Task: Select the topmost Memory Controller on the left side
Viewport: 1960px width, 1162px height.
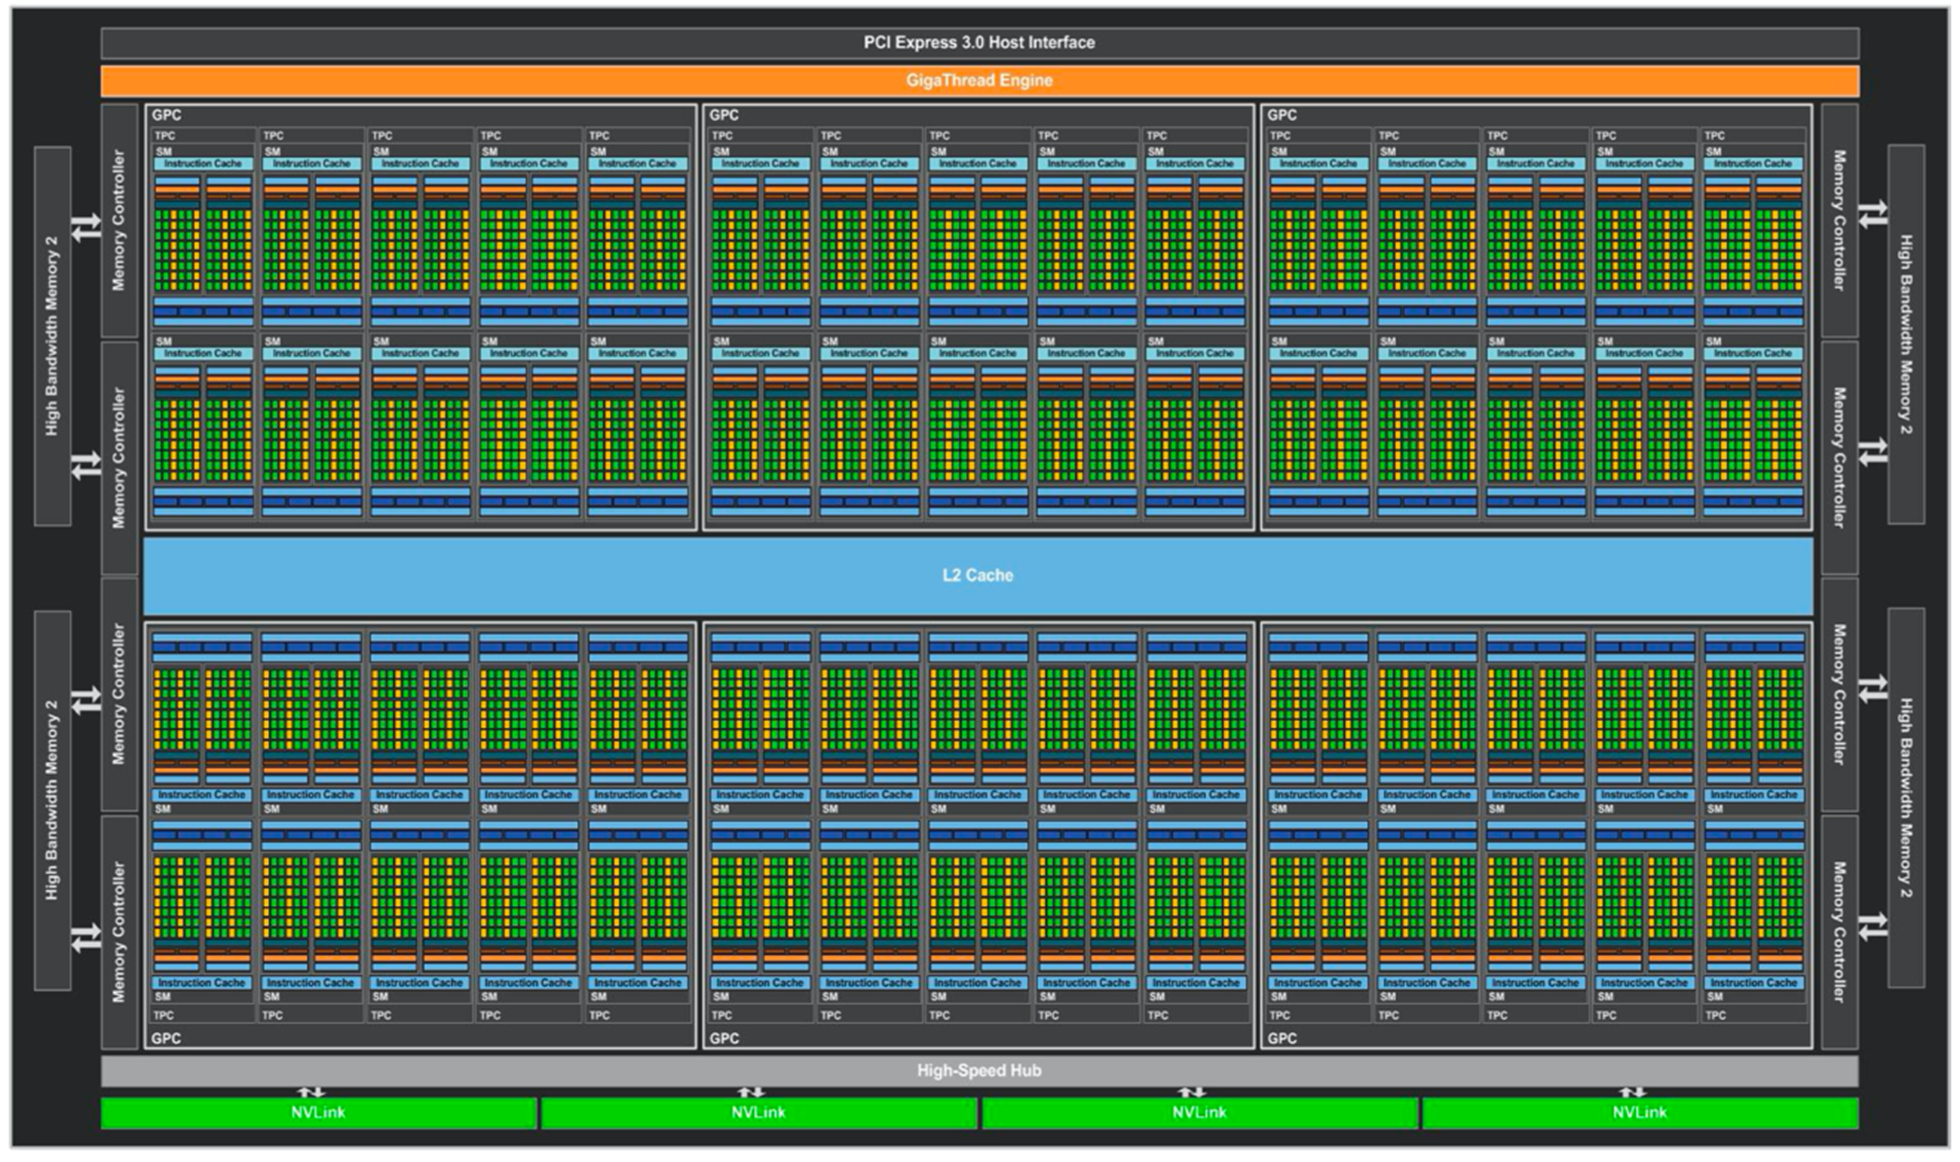Action: click(119, 220)
